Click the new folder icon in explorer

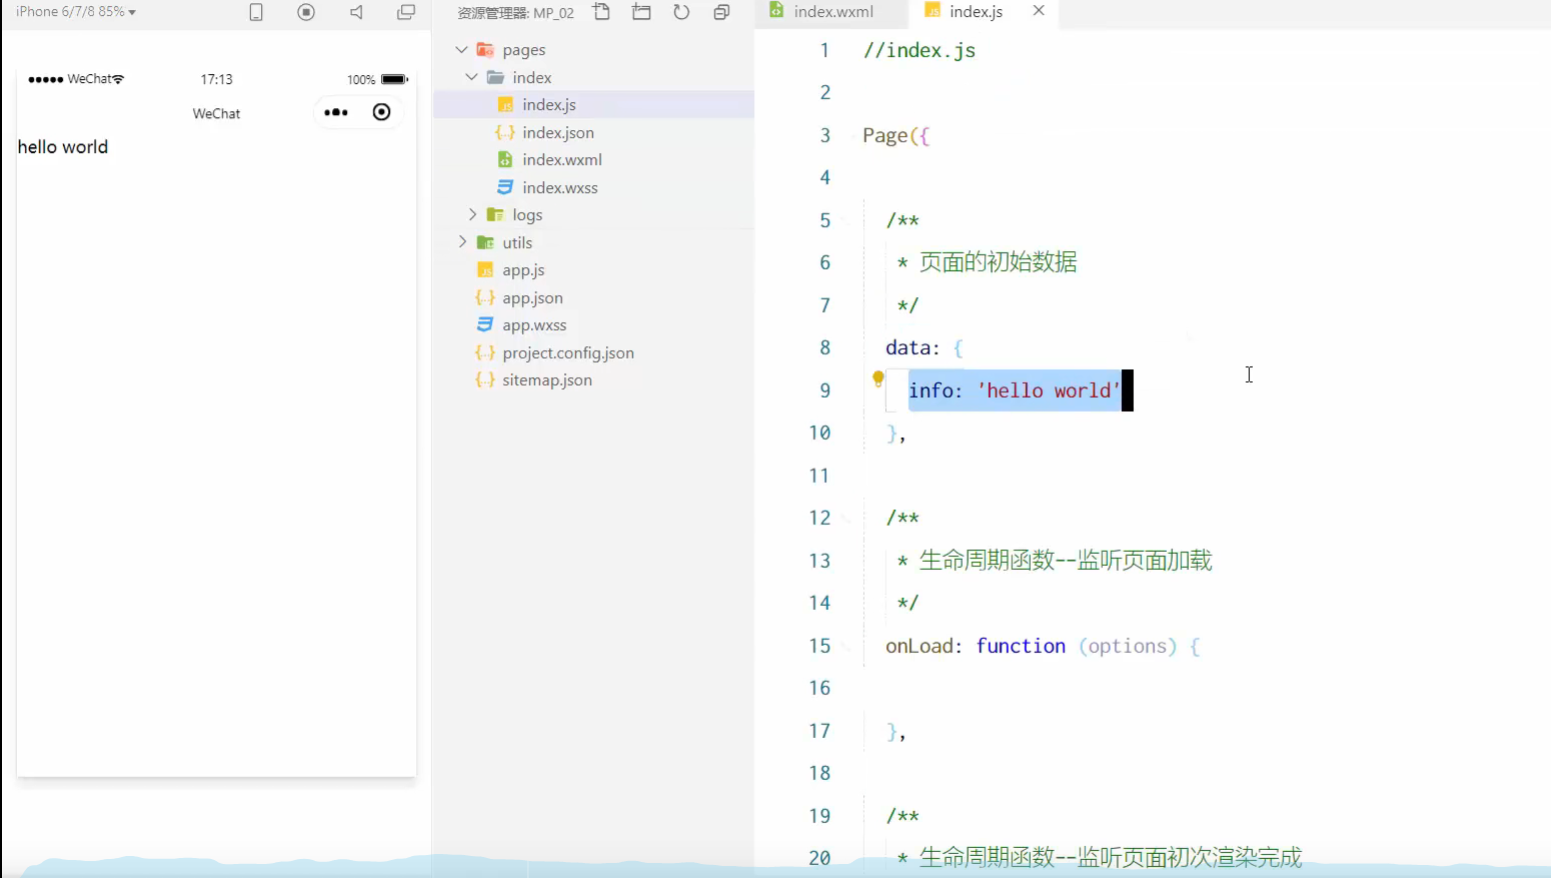[641, 12]
